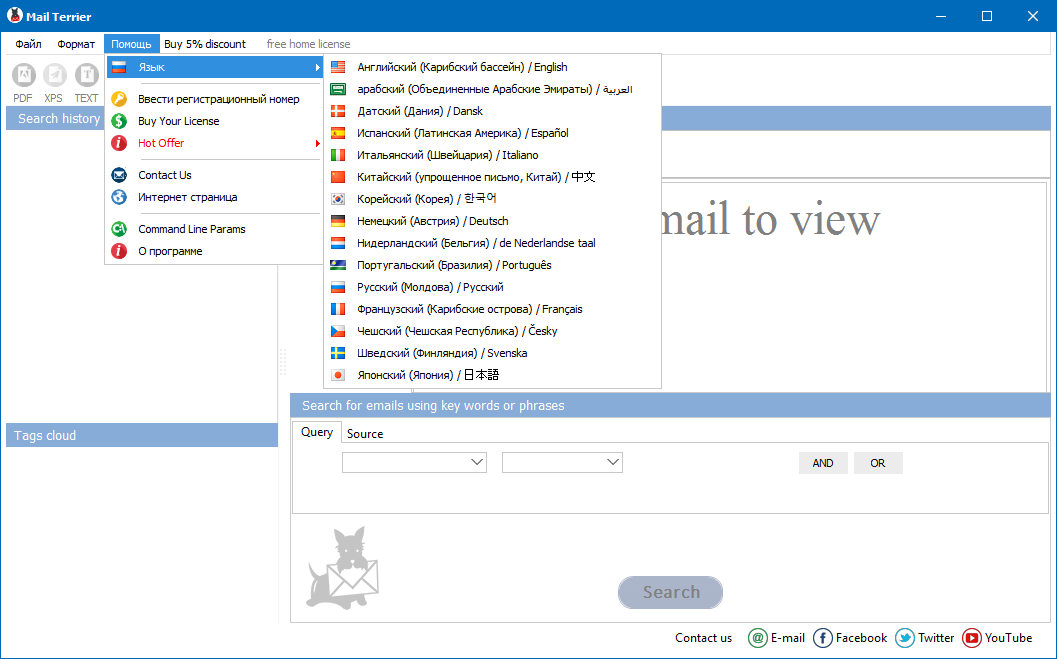The width and height of the screenshot is (1057, 659).
Task: Click the Russian flag icon beside Русский (Молдова)
Action: point(338,287)
